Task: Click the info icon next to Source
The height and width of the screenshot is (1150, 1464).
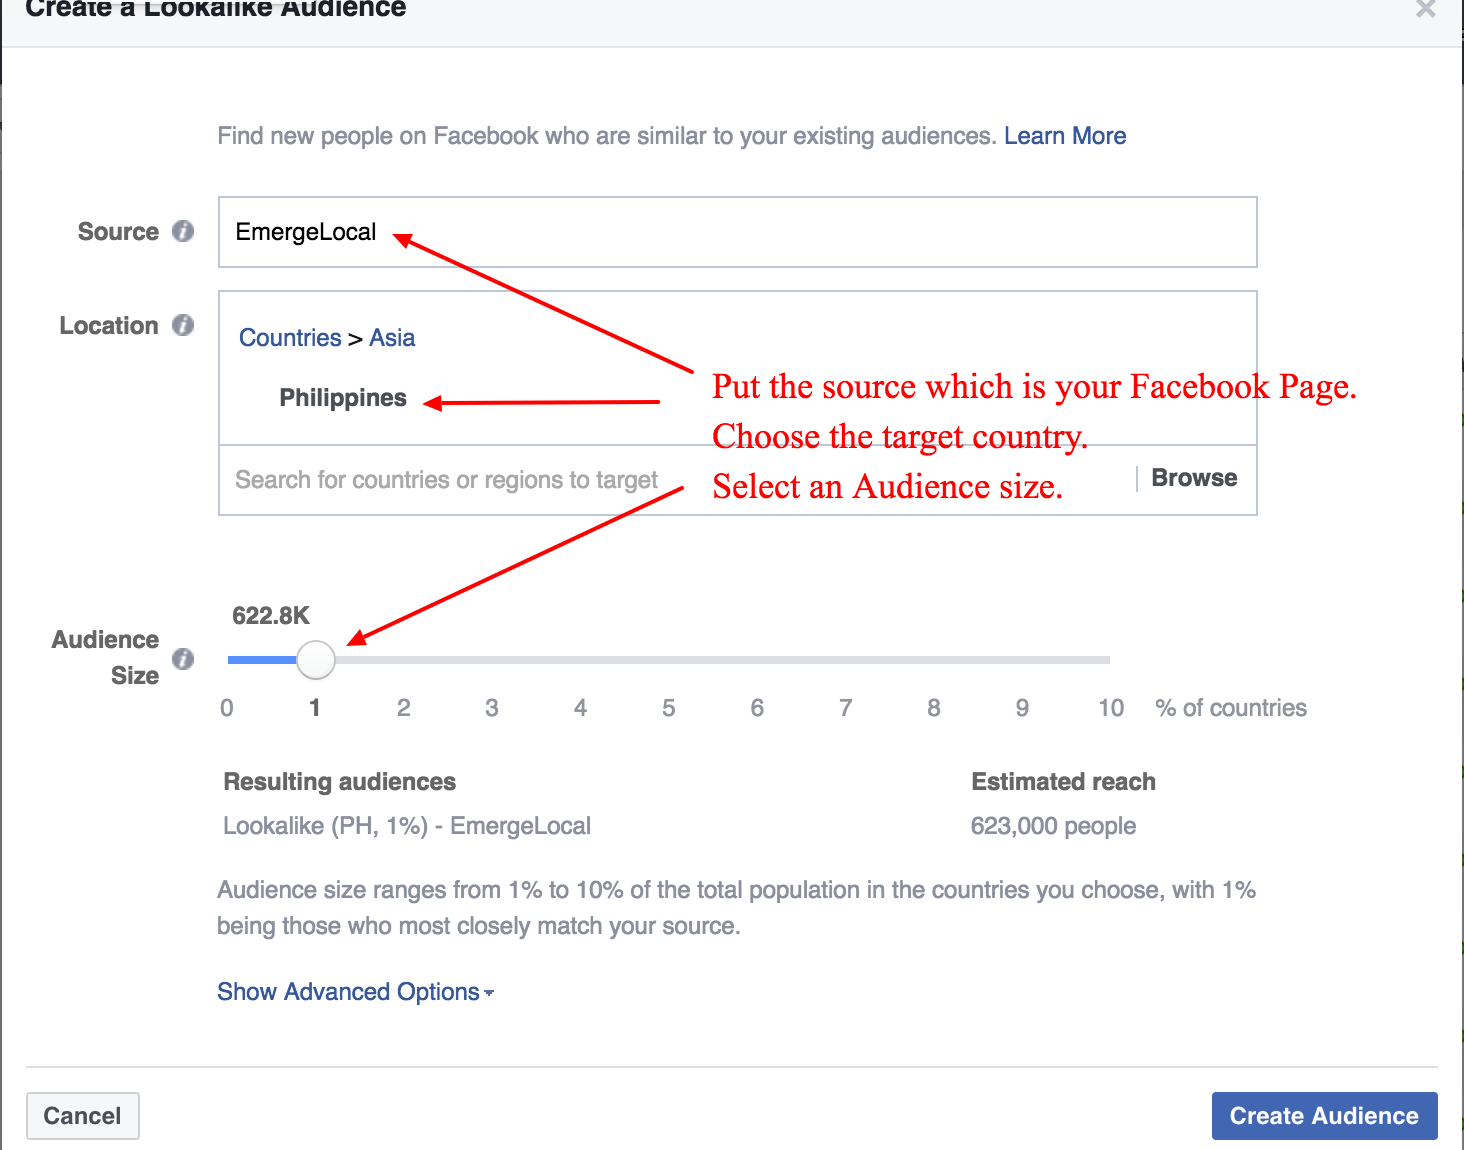Action: click(183, 231)
